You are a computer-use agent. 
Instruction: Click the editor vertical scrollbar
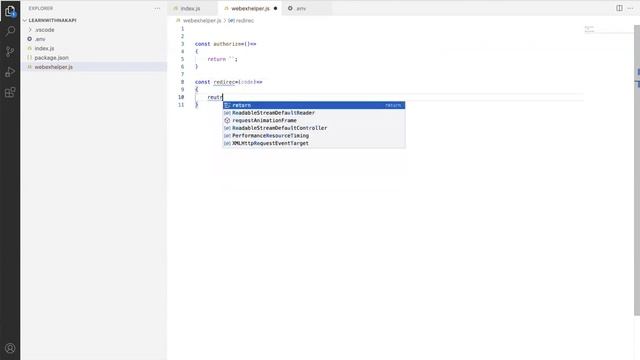click(637, 170)
